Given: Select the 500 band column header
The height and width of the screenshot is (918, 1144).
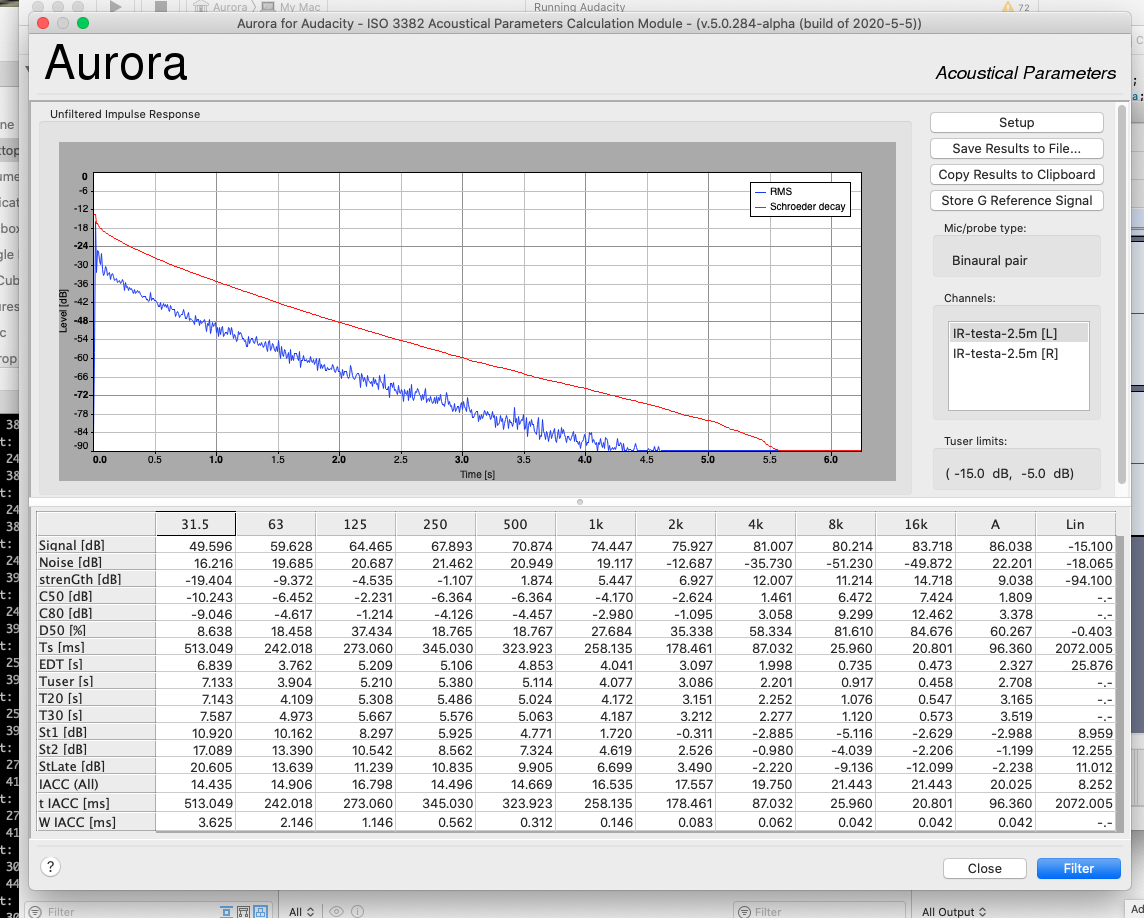Looking at the screenshot, I should click(515, 524).
